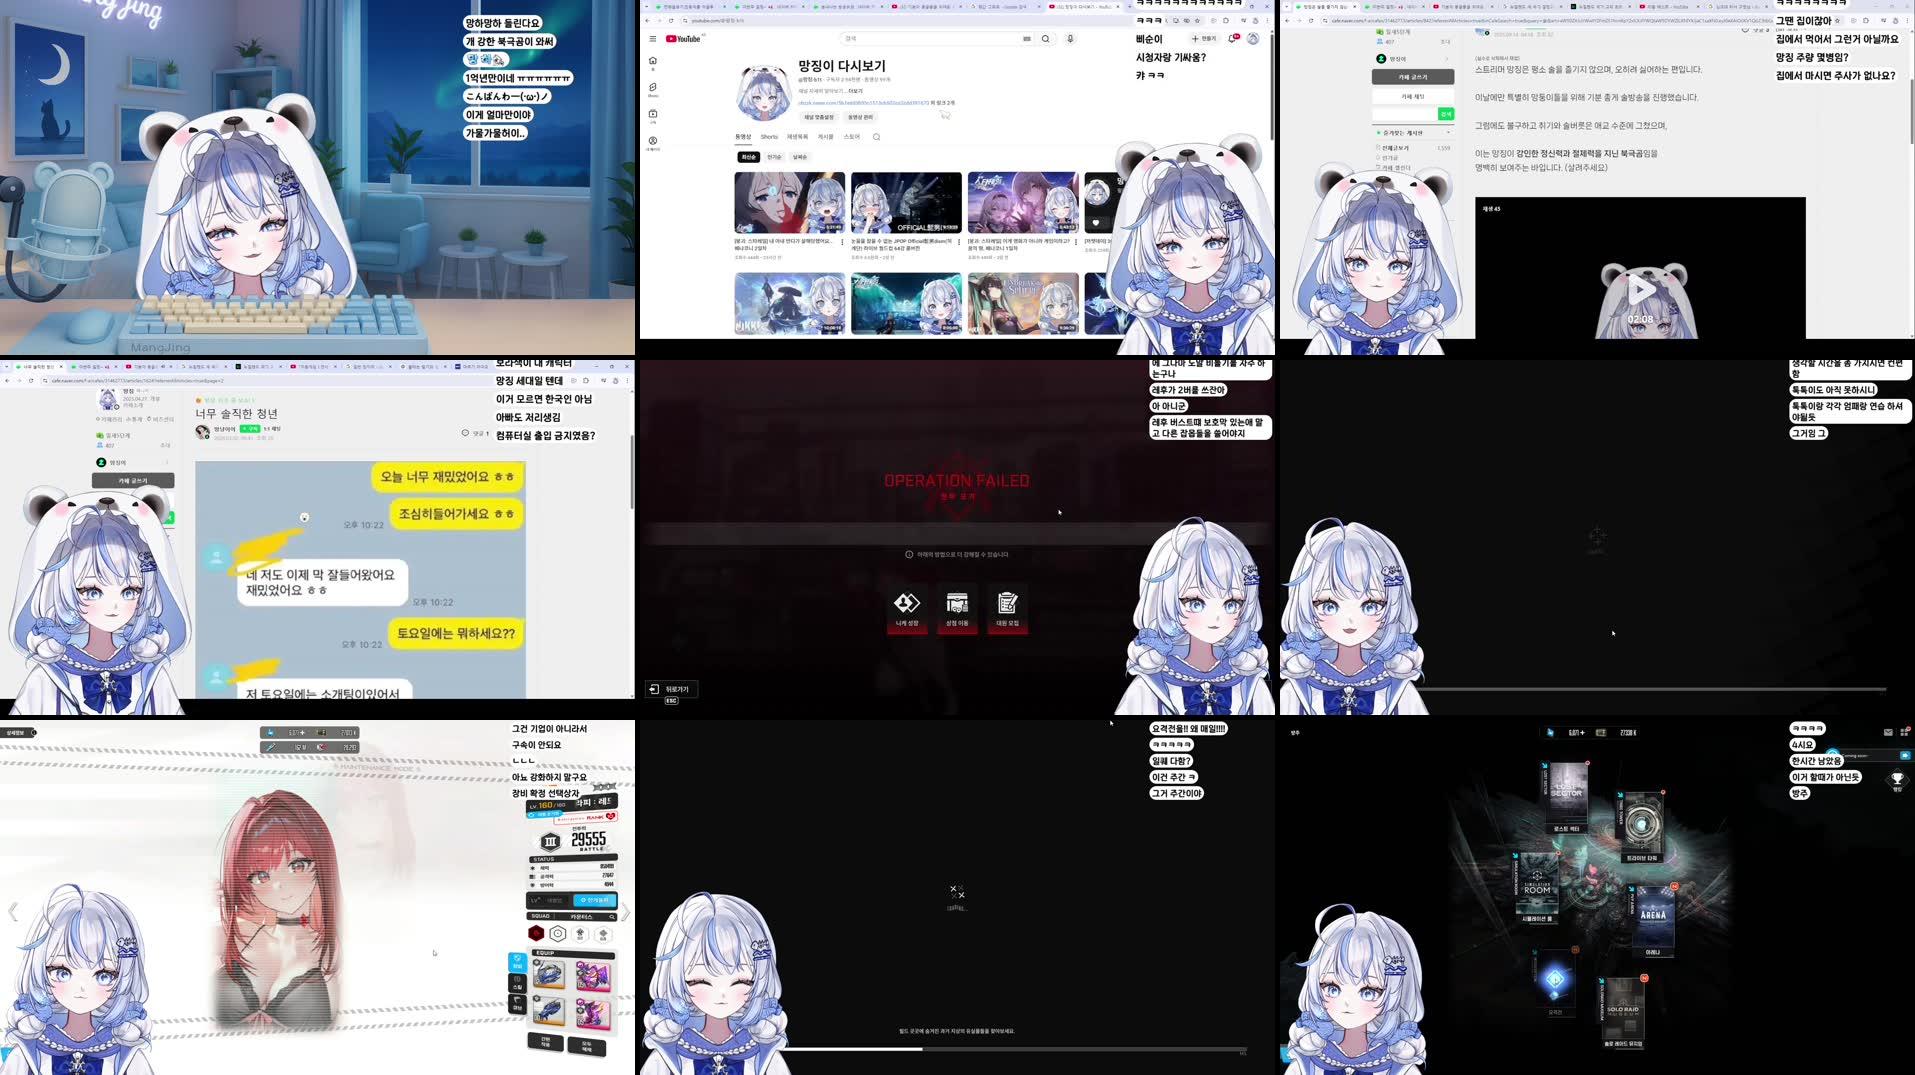Image resolution: width=1915 pixels, height=1075 pixels.
Task: Toggle the 최신순 sort chip
Action: tap(749, 157)
